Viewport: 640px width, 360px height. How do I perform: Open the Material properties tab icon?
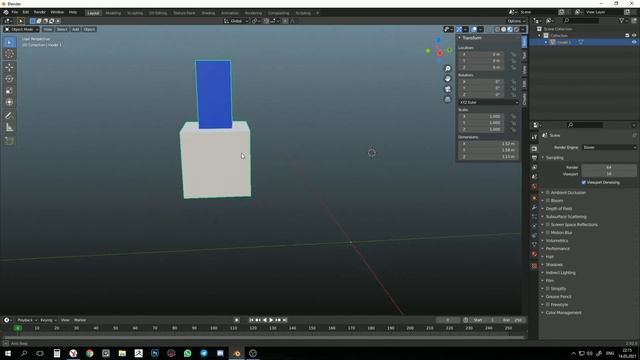click(x=534, y=254)
